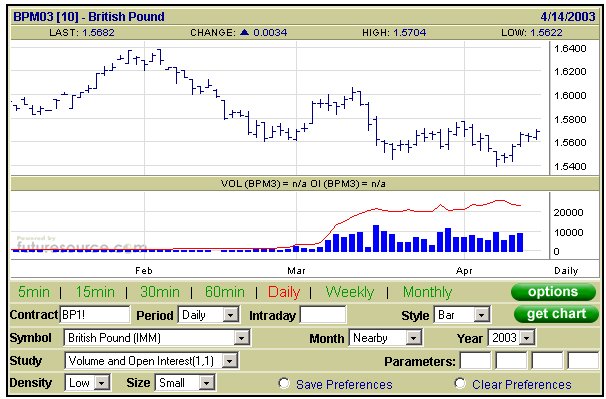Click the 1.6400 price axis label
This screenshot has width=606, height=399.
pos(570,49)
